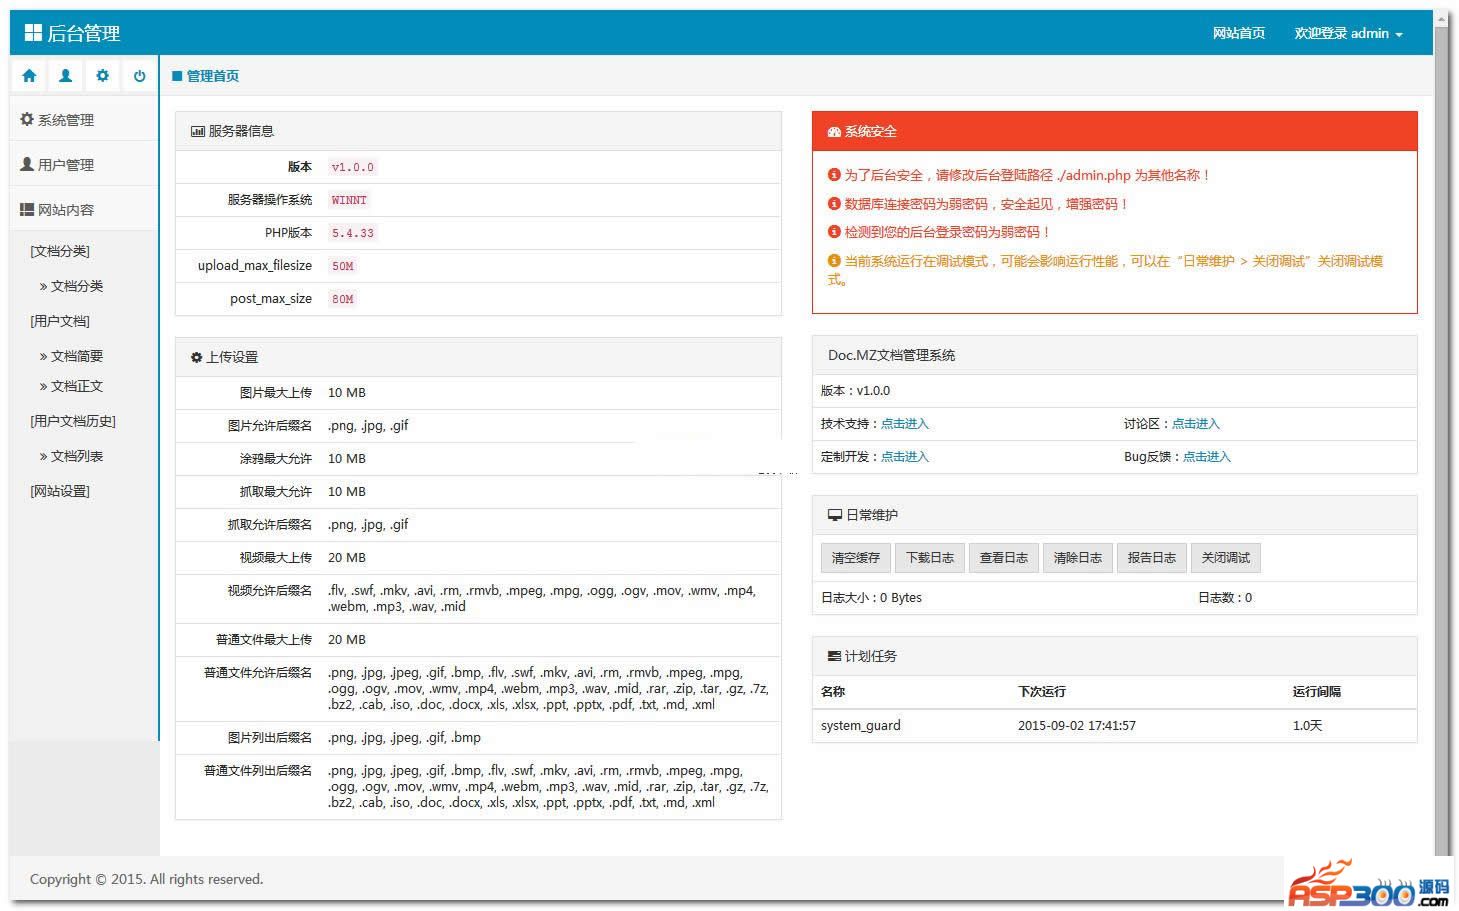
Task: Expand the 用户管理 sidebar section
Action: click(58, 165)
